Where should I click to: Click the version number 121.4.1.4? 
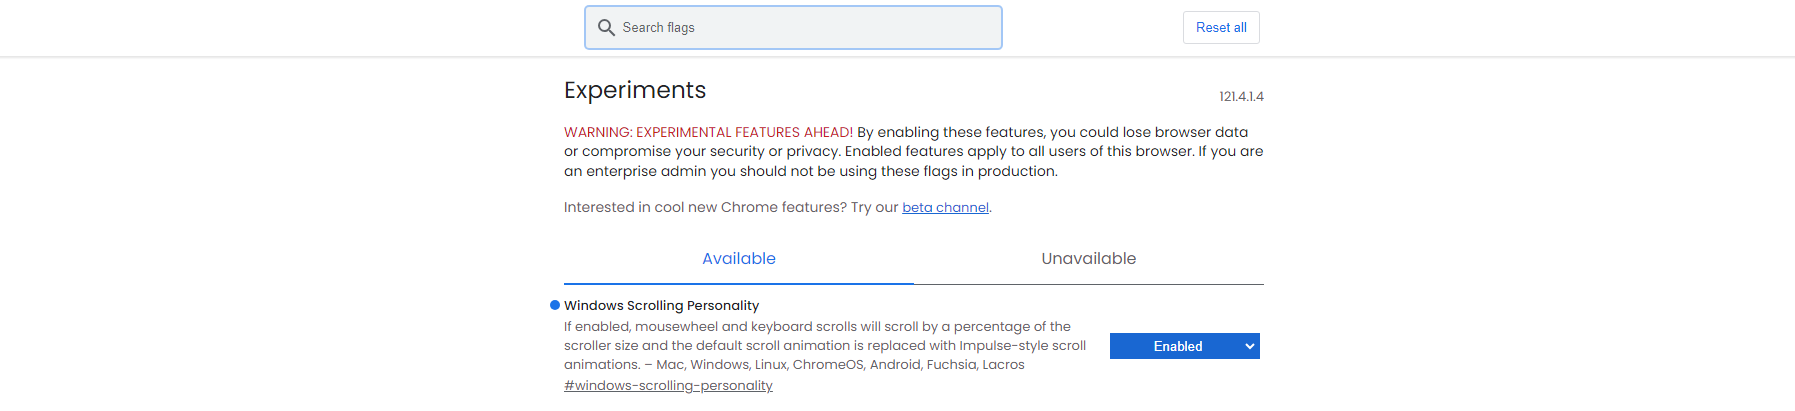pos(1241,97)
